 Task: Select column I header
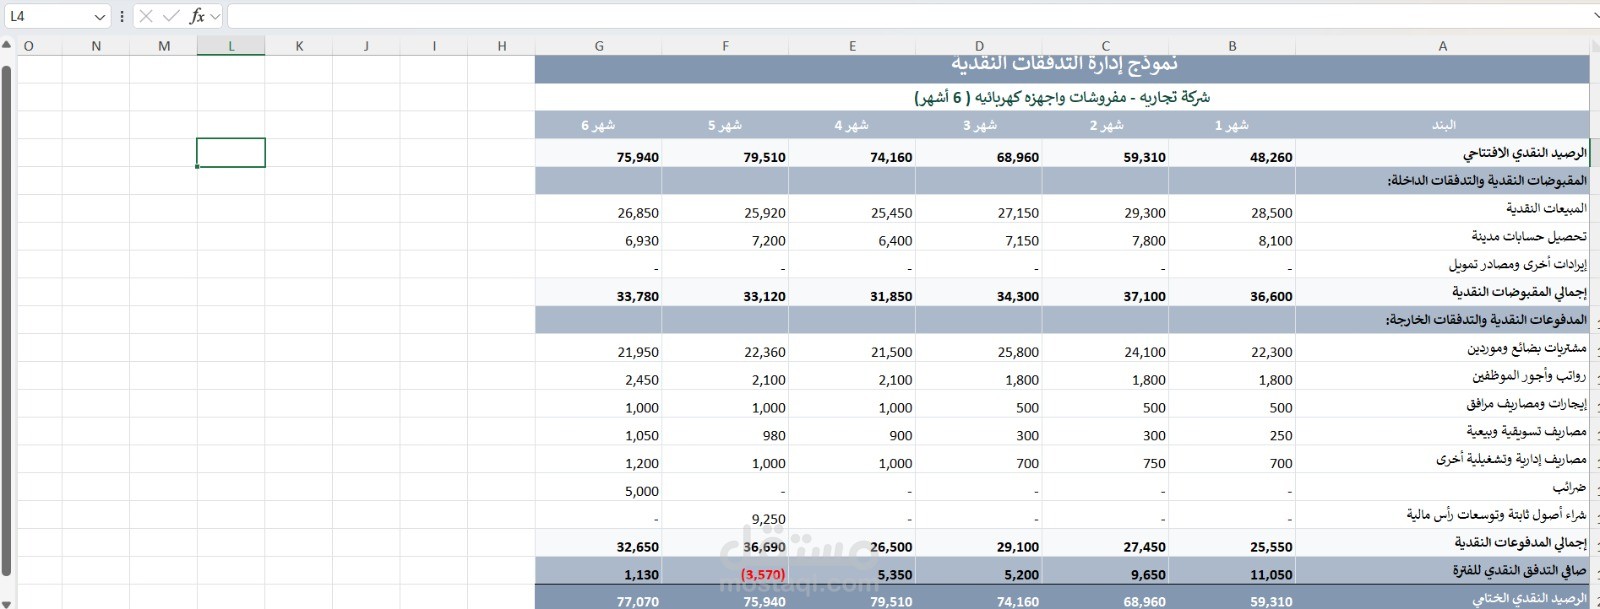point(434,46)
